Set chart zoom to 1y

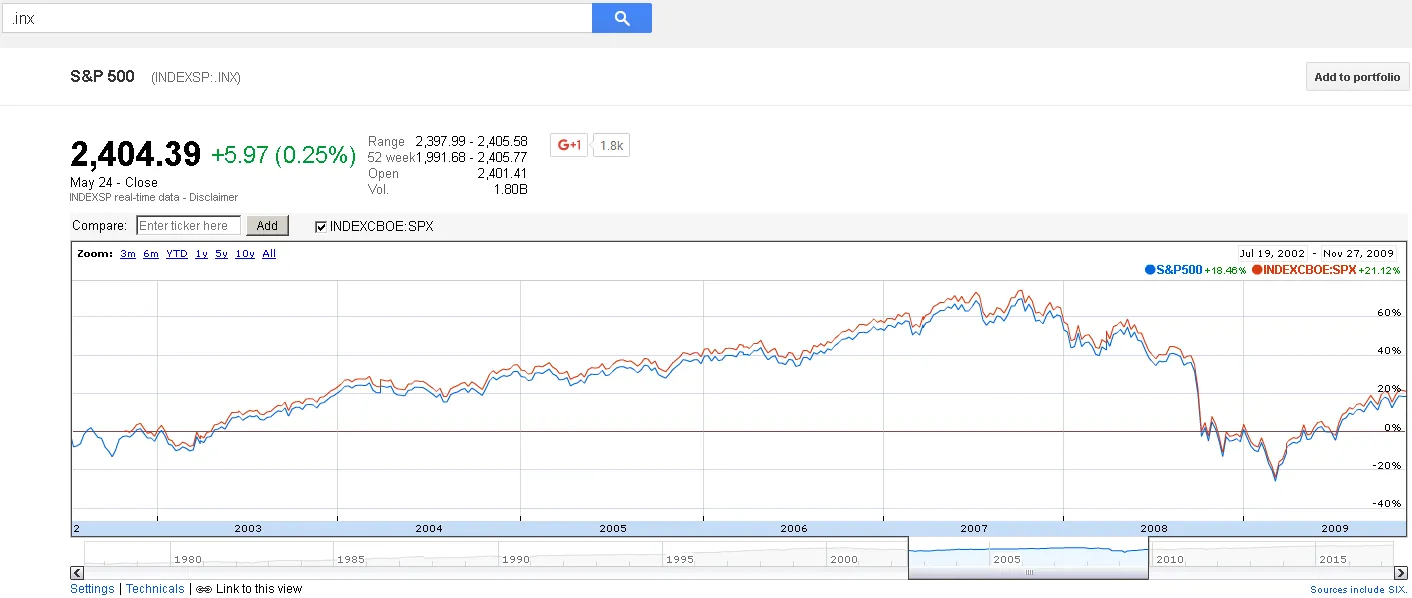[201, 254]
